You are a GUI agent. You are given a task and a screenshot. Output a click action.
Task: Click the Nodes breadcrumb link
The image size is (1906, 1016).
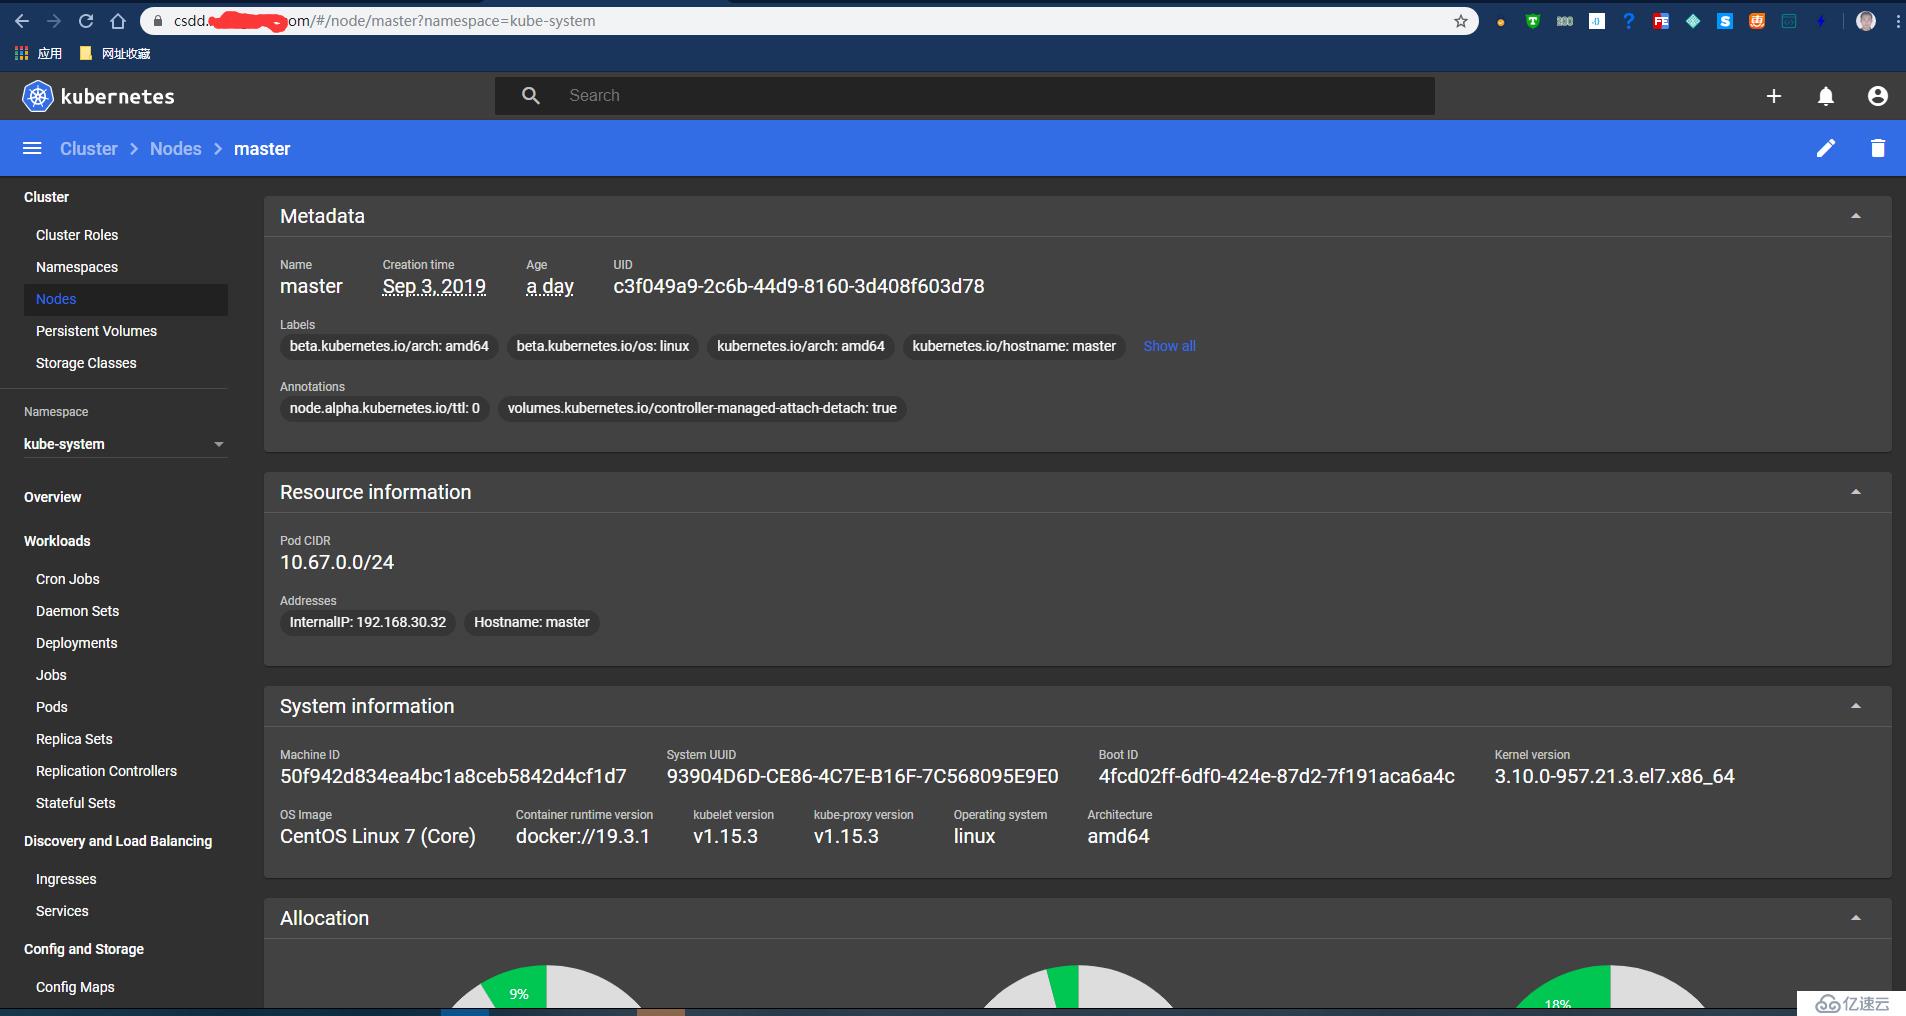click(176, 148)
